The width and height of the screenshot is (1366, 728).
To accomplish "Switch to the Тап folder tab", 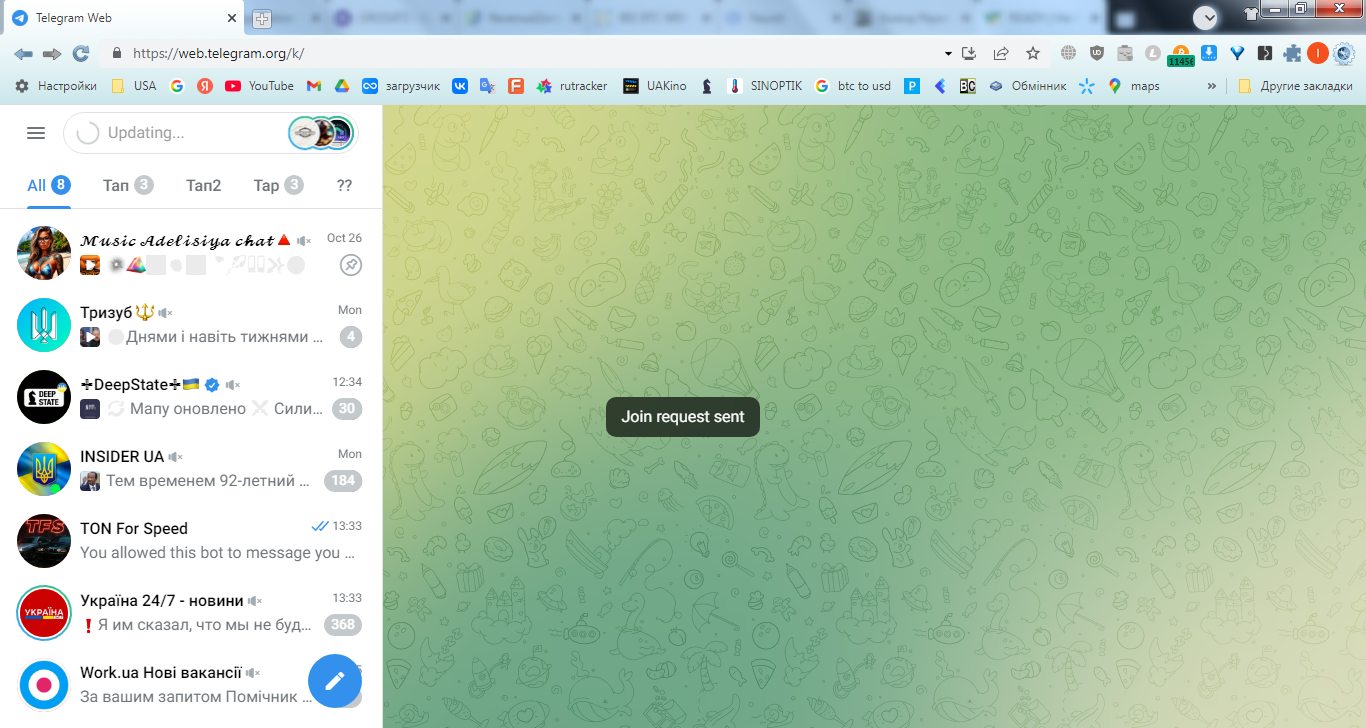I will [x=128, y=185].
